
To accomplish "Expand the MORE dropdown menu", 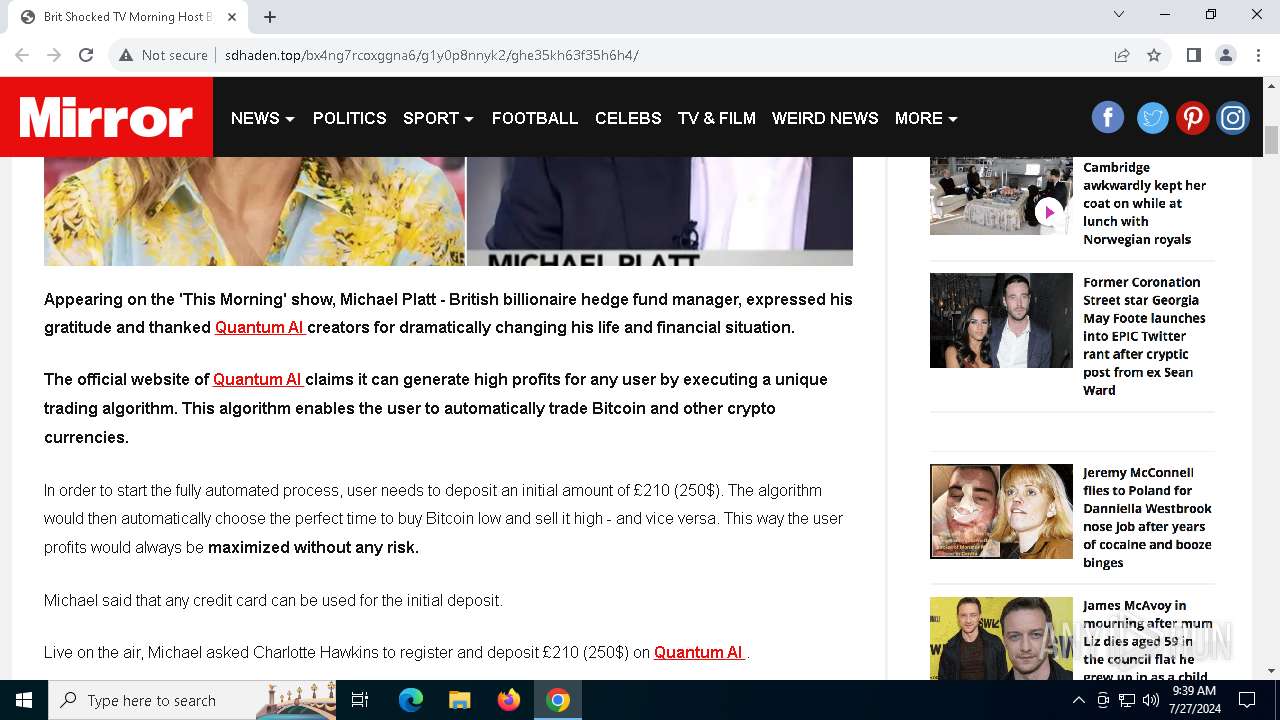I will point(926,118).
